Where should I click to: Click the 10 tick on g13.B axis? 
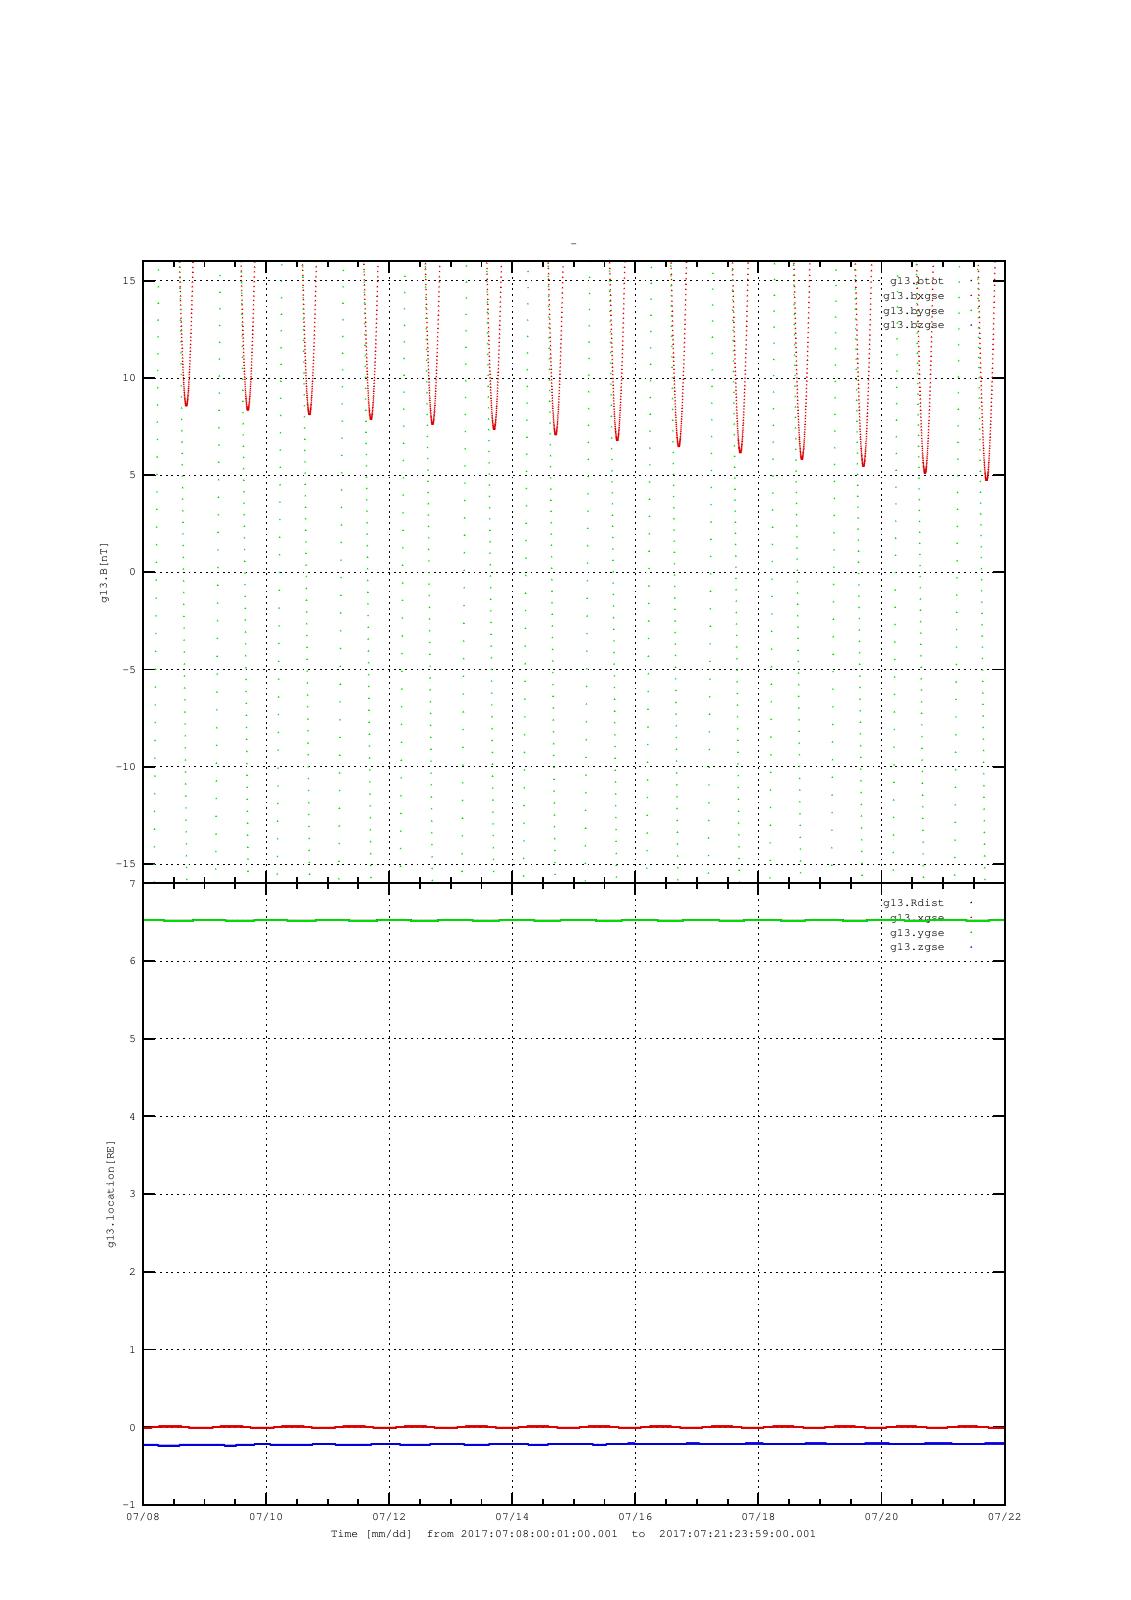pos(129,378)
